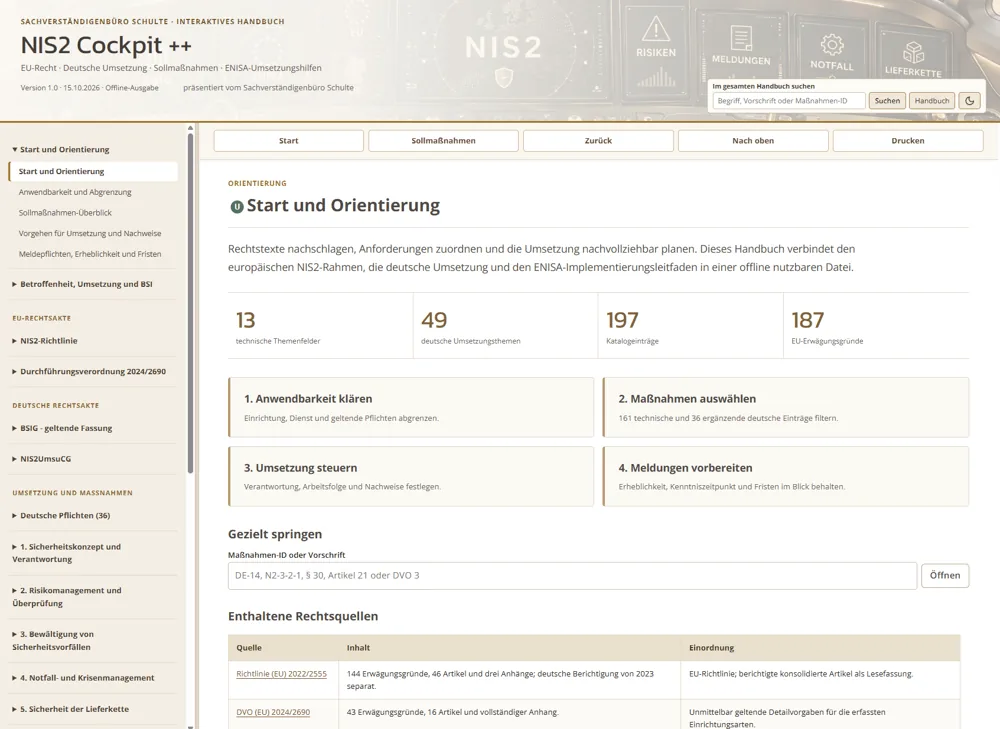The image size is (1000, 729).
Task: Expand Betroffenheit, Umsetzung und BSI
Action: coord(82,284)
